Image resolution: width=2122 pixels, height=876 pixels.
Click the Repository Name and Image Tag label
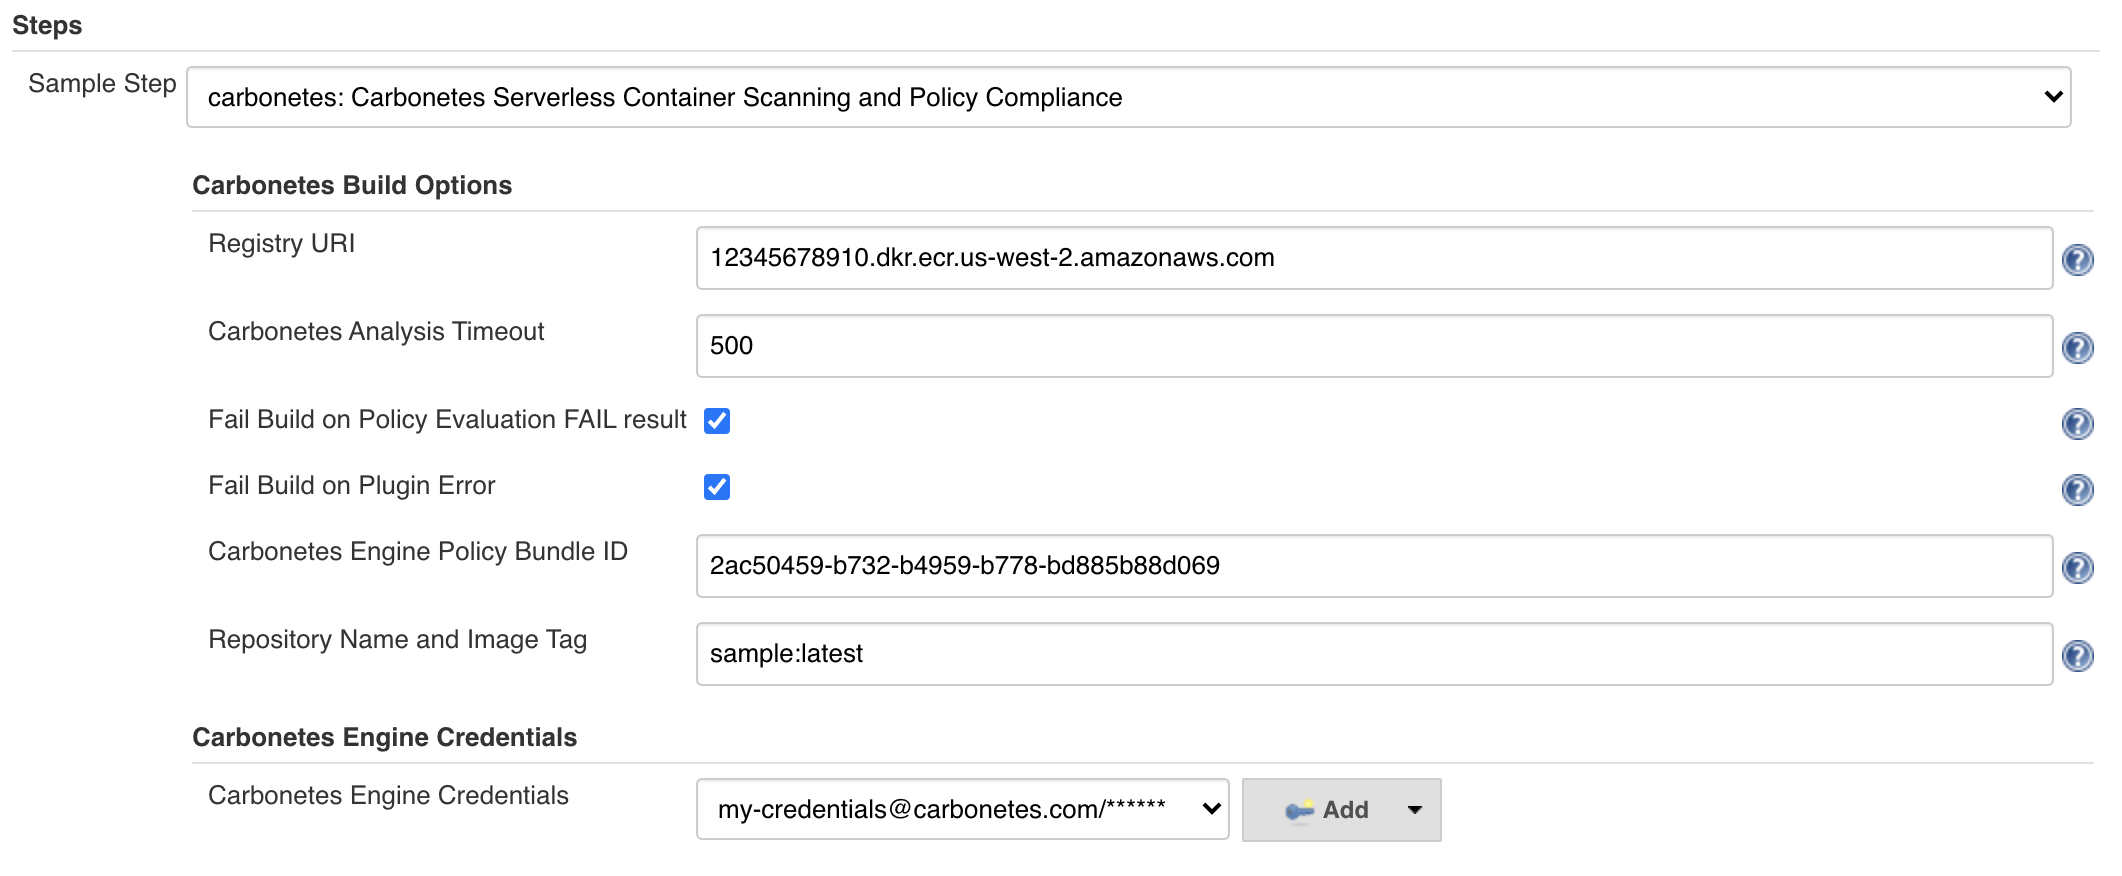click(x=398, y=639)
